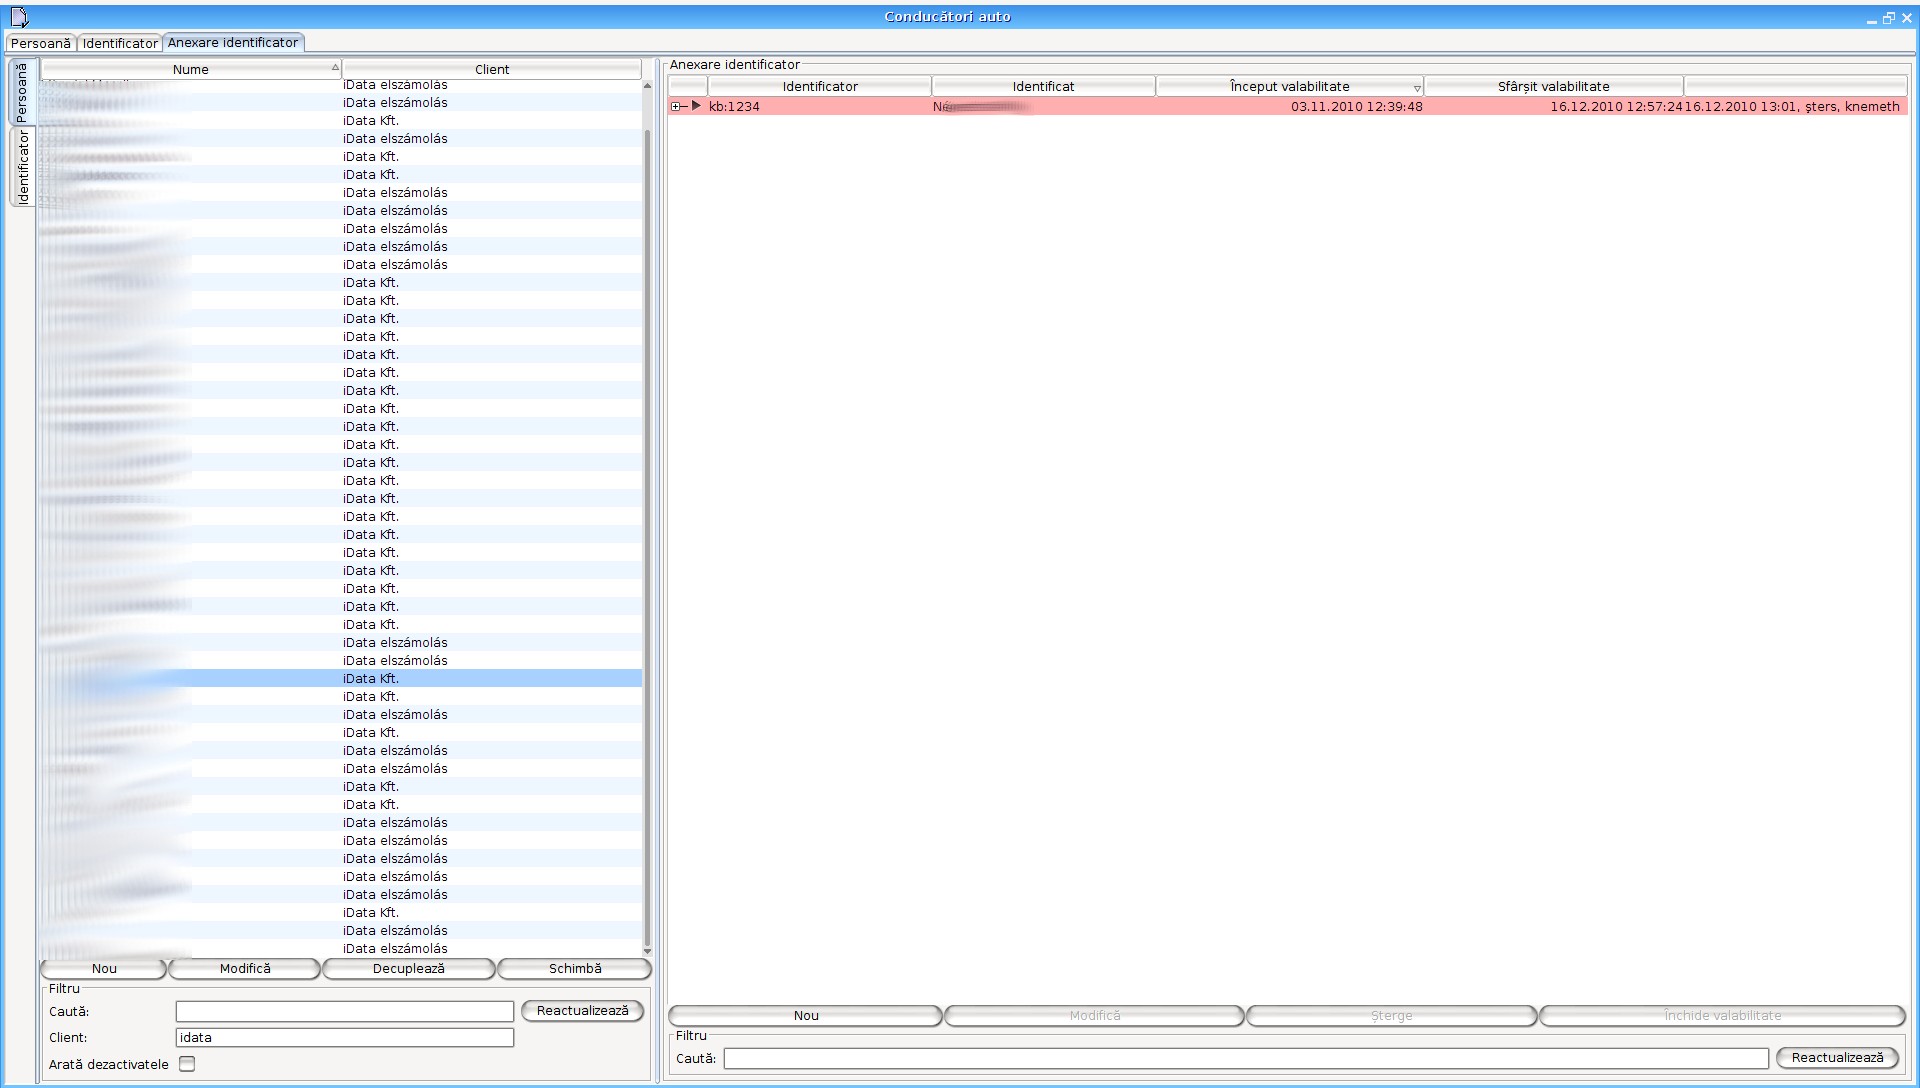Select the vertical Persoană side tab

tap(23, 92)
